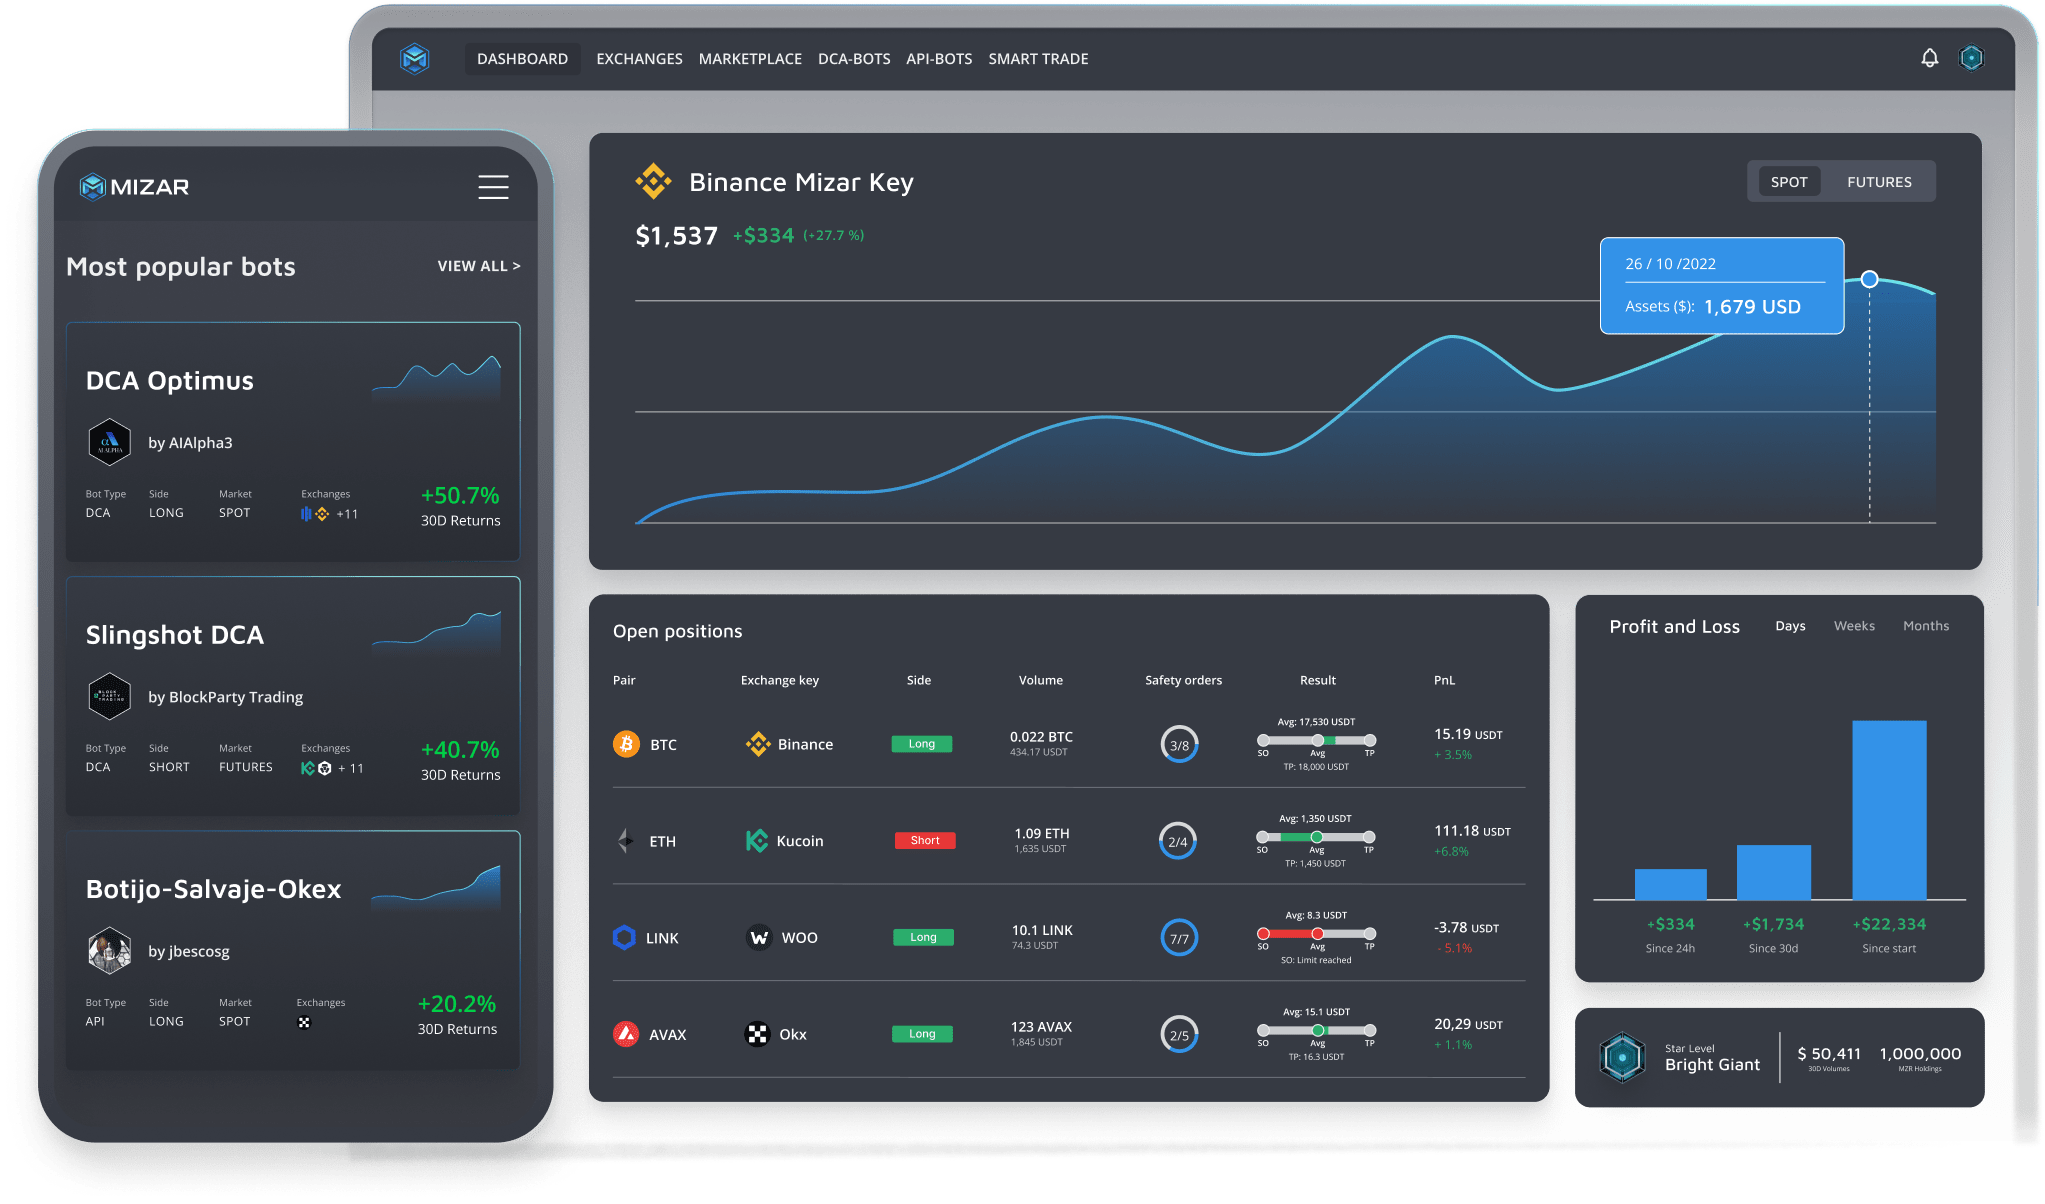Toggle Days view in Profit and Loss
Image resolution: width=2045 pixels, height=1204 pixels.
coord(1790,625)
